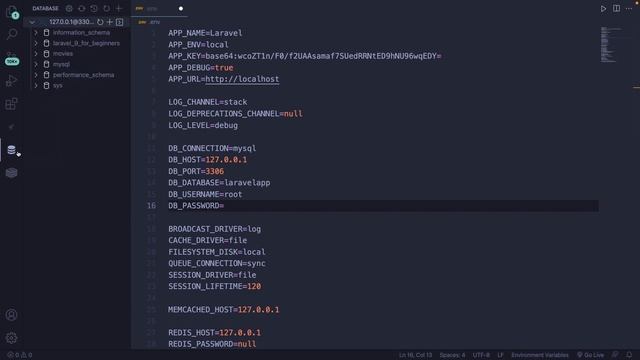
Task: Open Source Control view with 10K+ badge
Action: coord(12,60)
